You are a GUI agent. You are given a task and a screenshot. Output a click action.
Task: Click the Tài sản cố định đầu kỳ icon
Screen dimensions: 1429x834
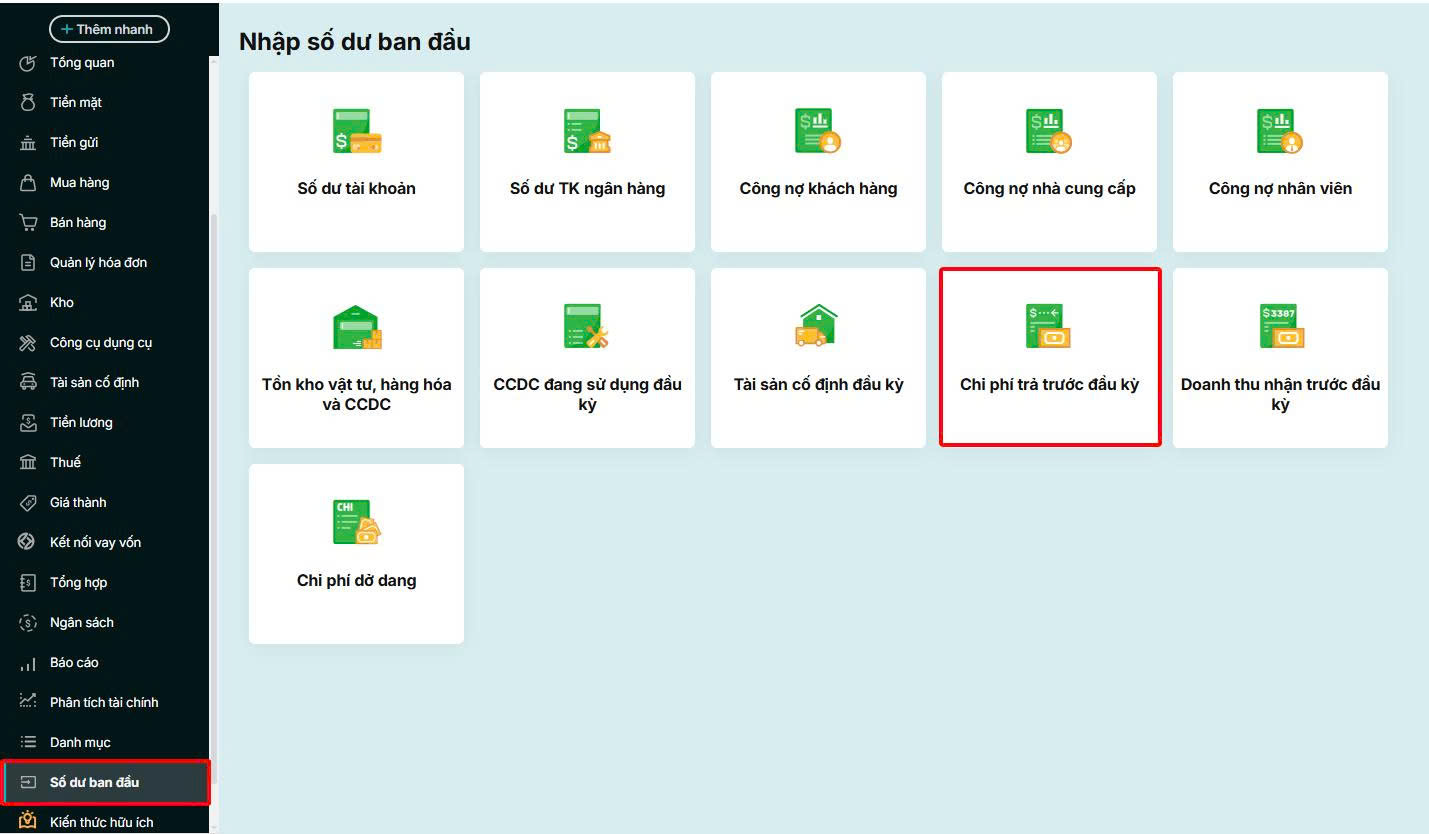coord(817,326)
